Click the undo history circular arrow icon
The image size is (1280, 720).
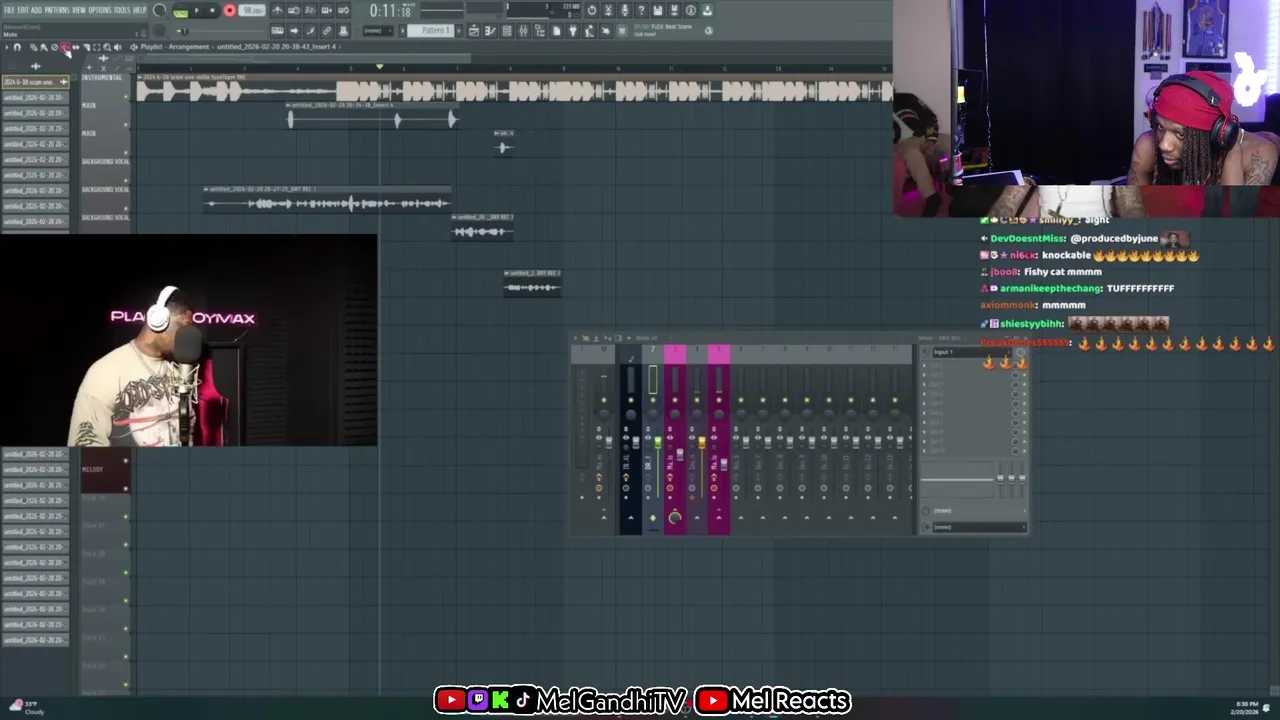pyautogui.click(x=591, y=10)
